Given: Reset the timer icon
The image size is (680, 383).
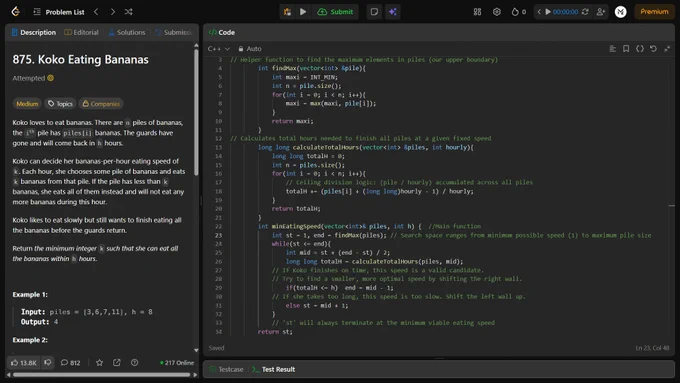Looking at the screenshot, I should click(585, 12).
